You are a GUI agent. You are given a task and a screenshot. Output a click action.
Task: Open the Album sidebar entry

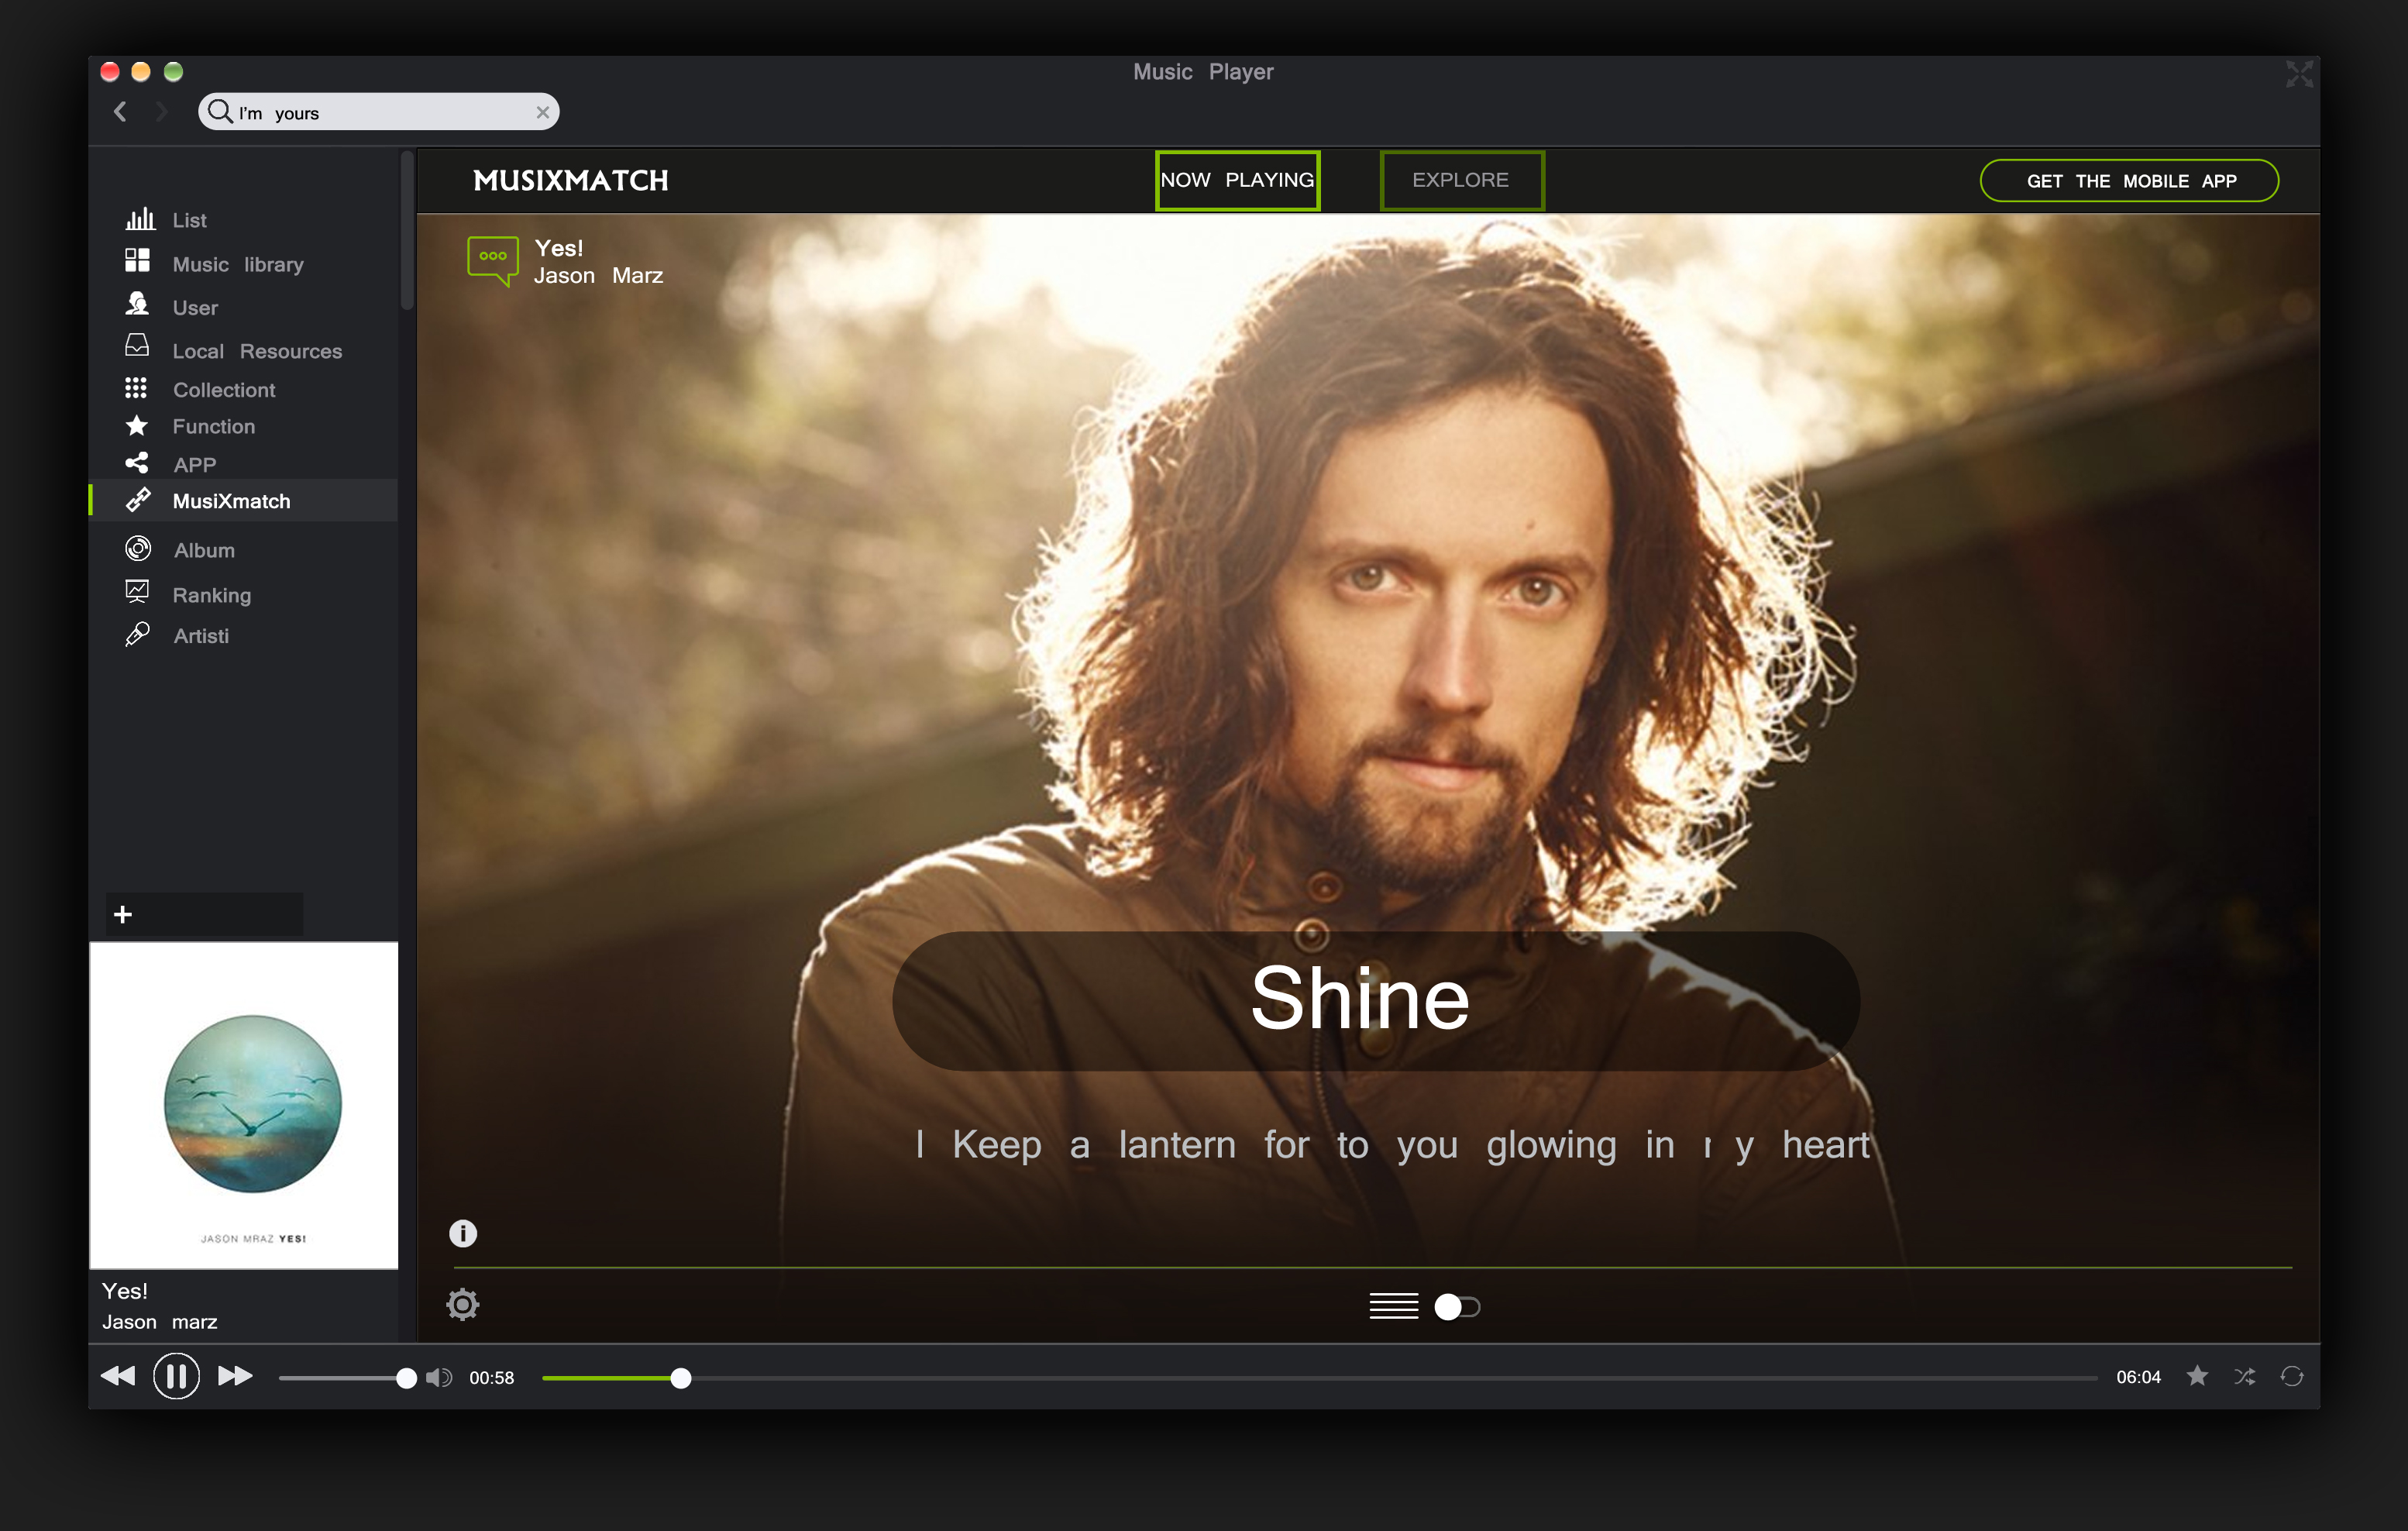[180, 550]
